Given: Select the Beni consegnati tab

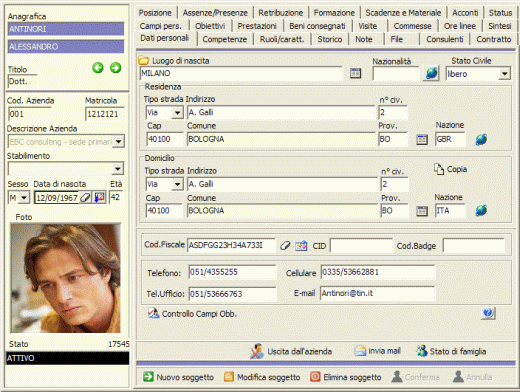Looking at the screenshot, I should point(317,26).
